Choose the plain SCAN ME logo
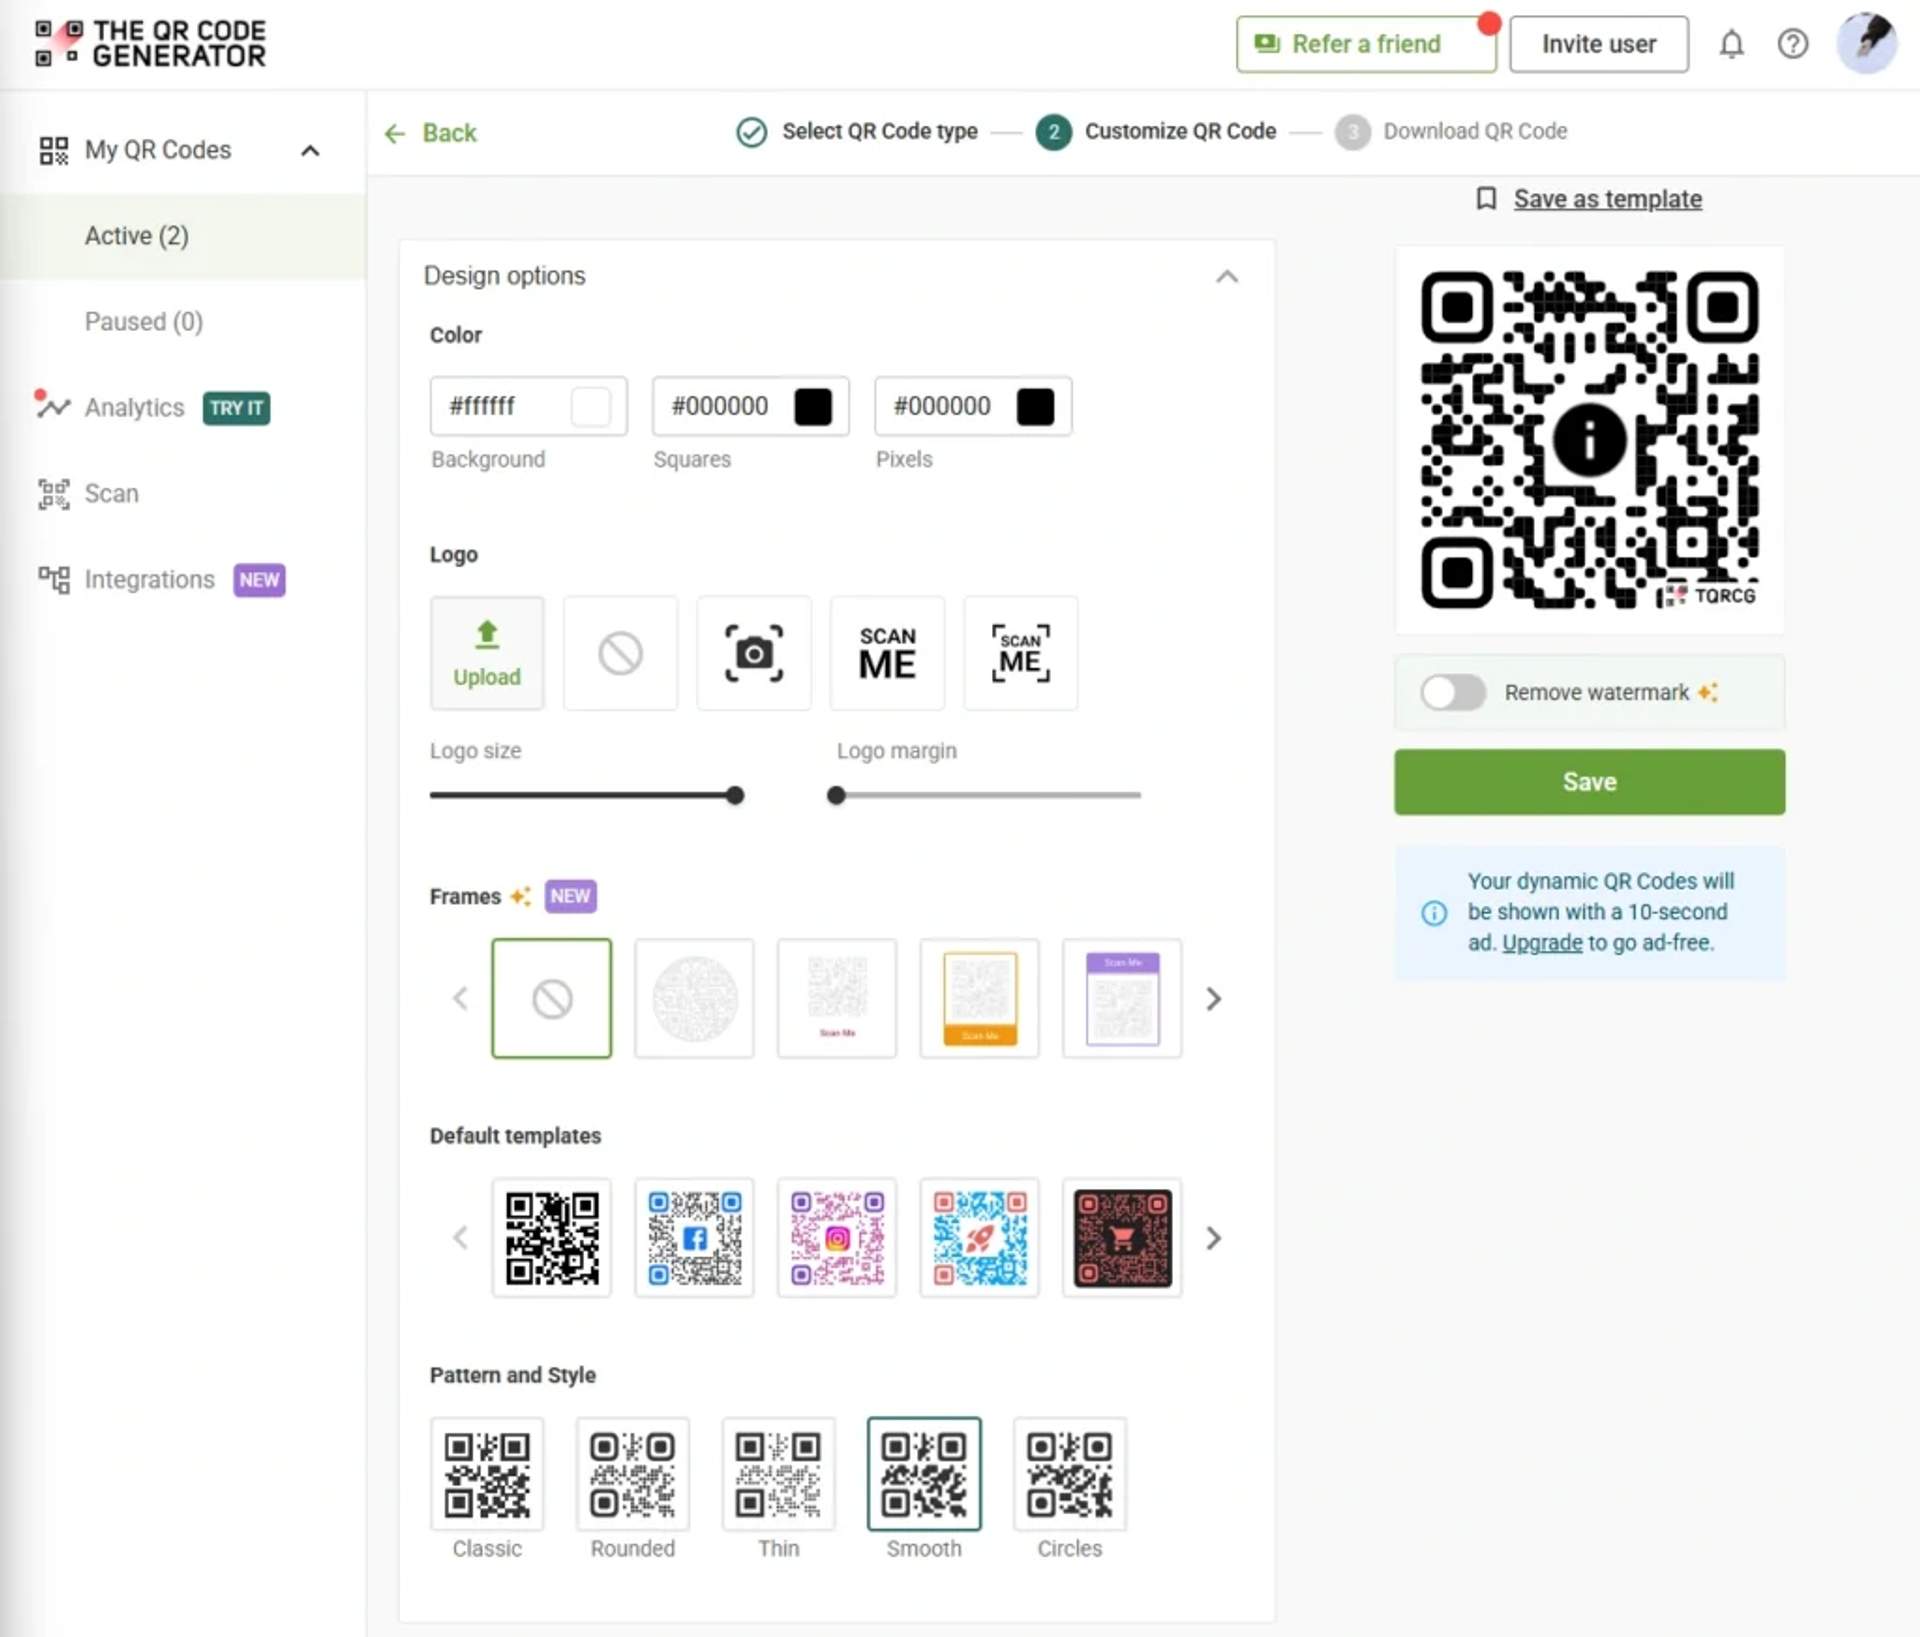This screenshot has width=1920, height=1637. [887, 653]
